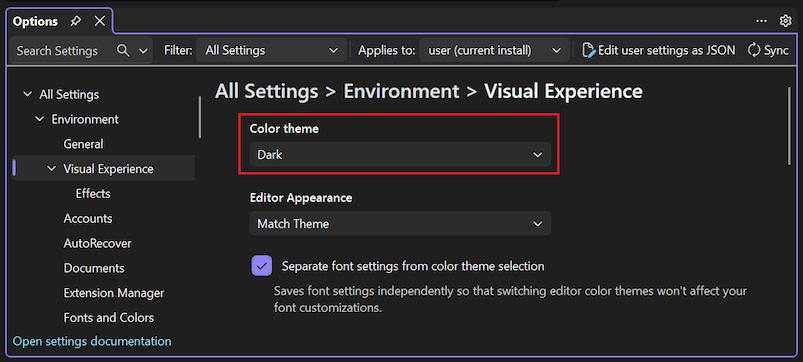This screenshot has width=803, height=362.
Task: Click the main panel vertical scrollbar
Action: (789, 126)
